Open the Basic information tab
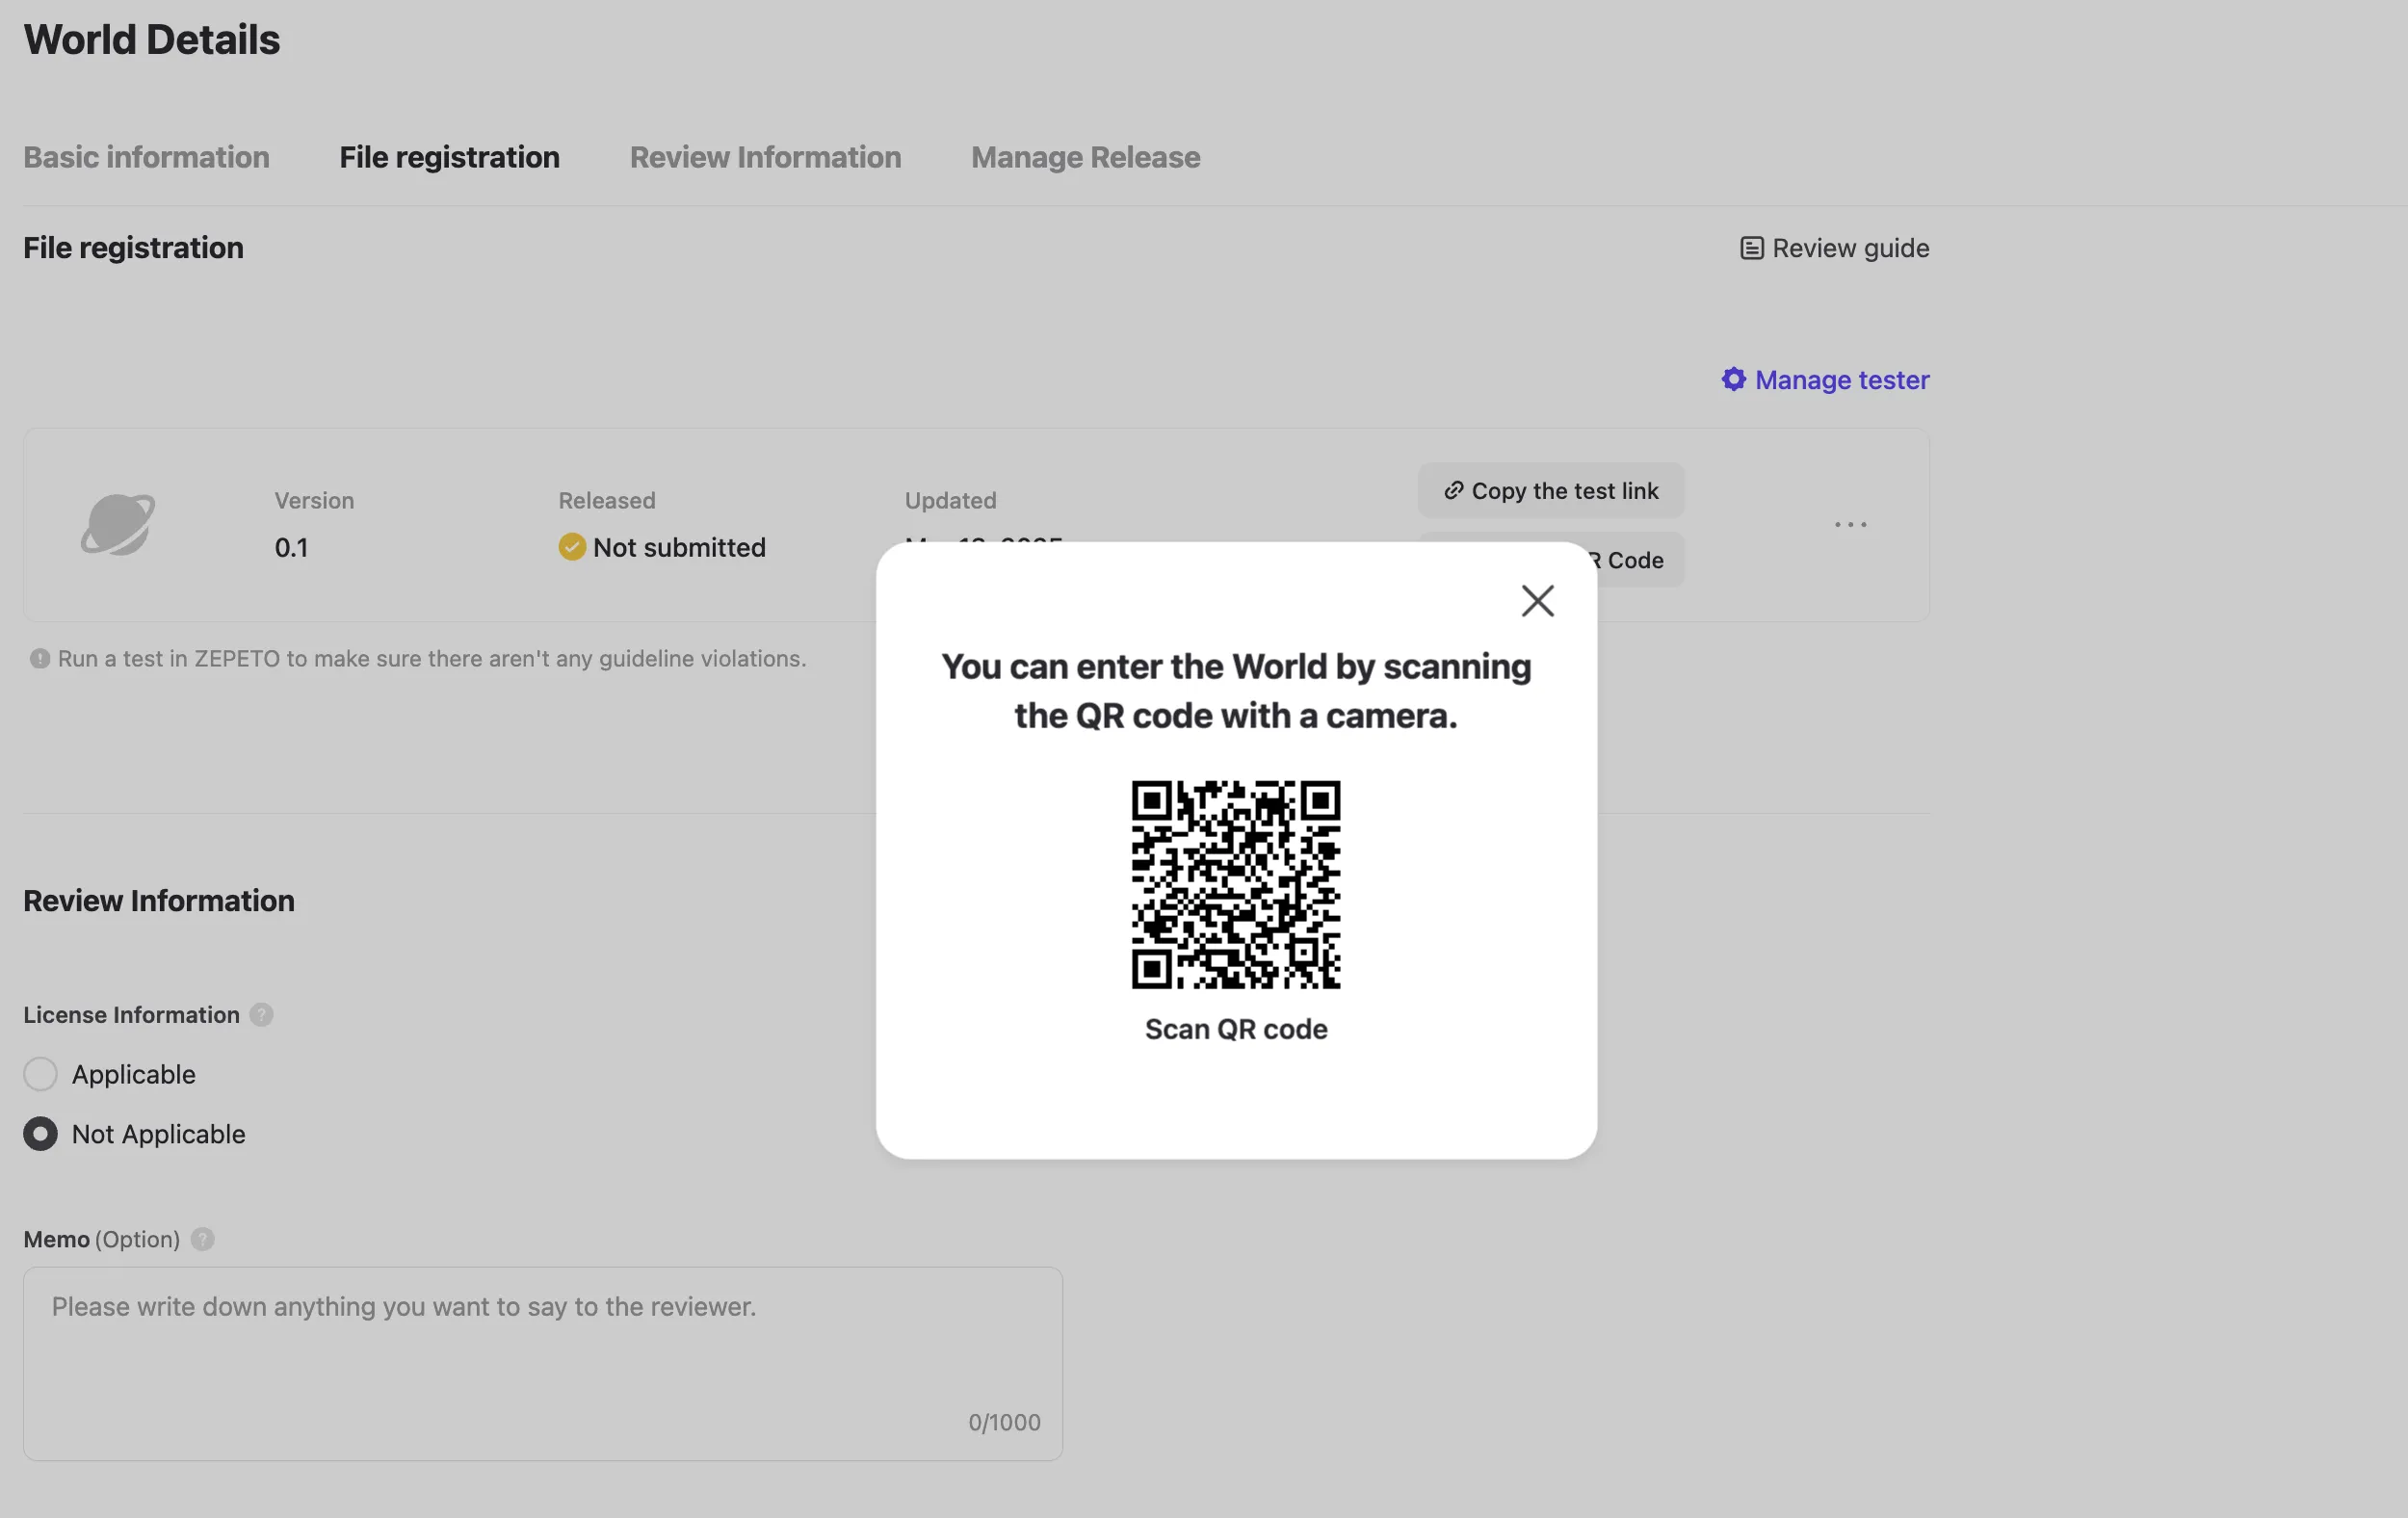This screenshot has height=1518, width=2408. (147, 157)
